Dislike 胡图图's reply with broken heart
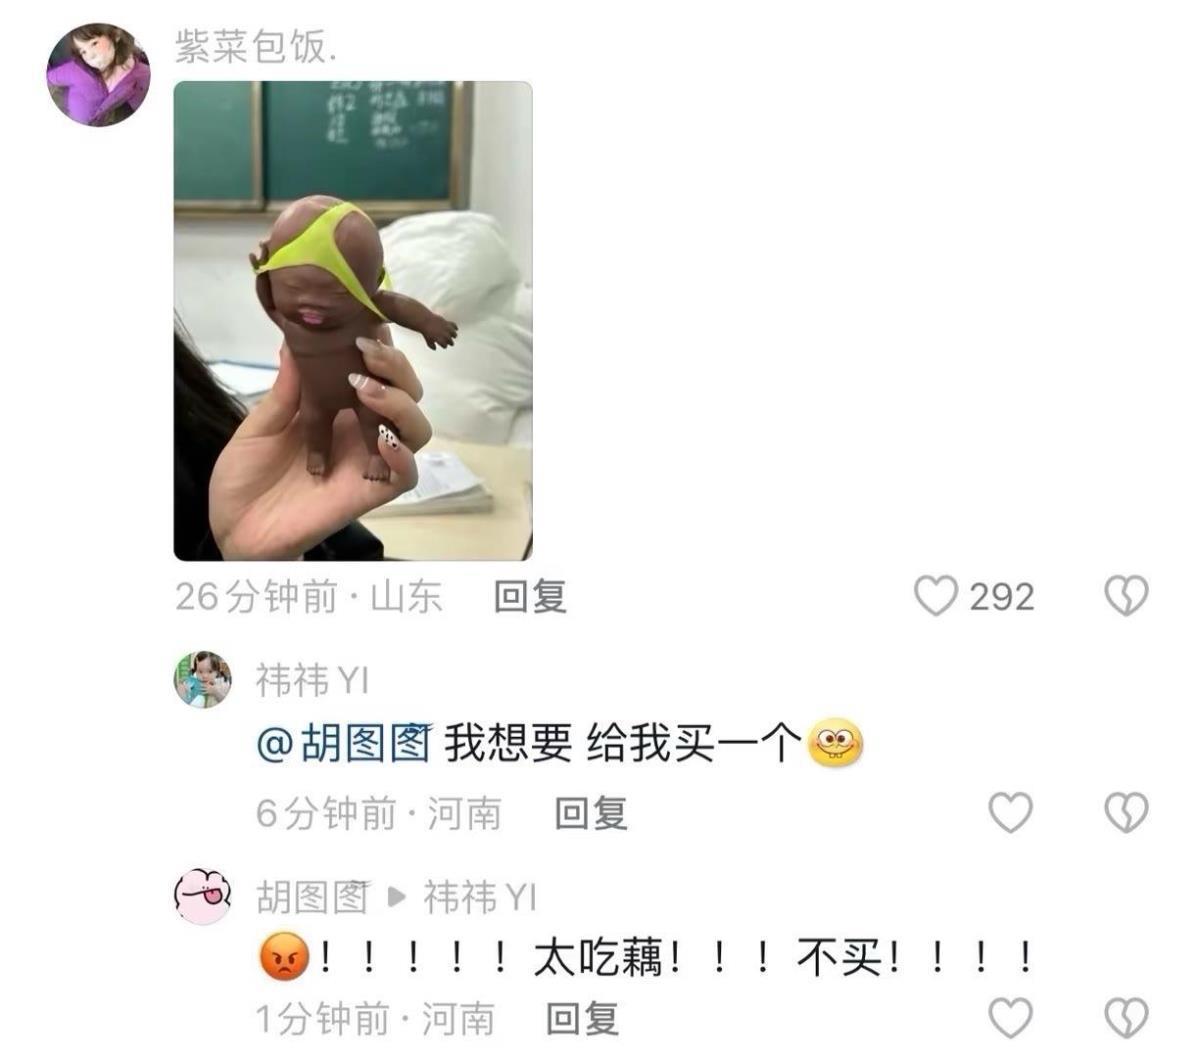This screenshot has width=1199, height=1057. click(1127, 1018)
